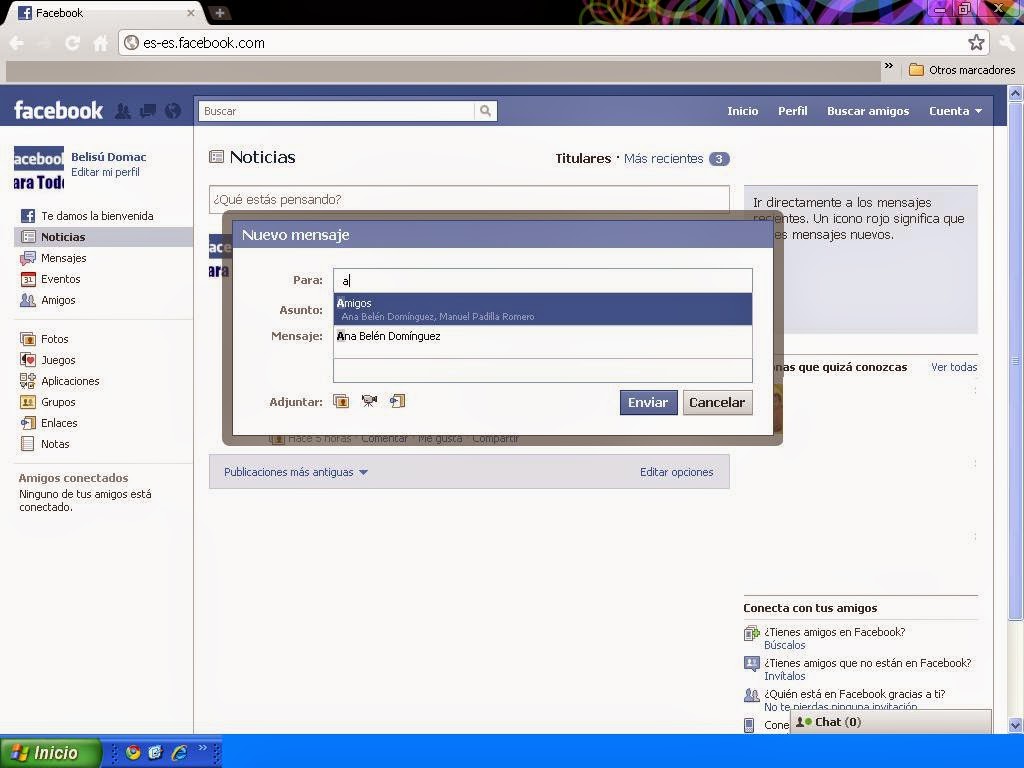
Task: Open the messages icon in Facebook header
Action: (x=148, y=111)
